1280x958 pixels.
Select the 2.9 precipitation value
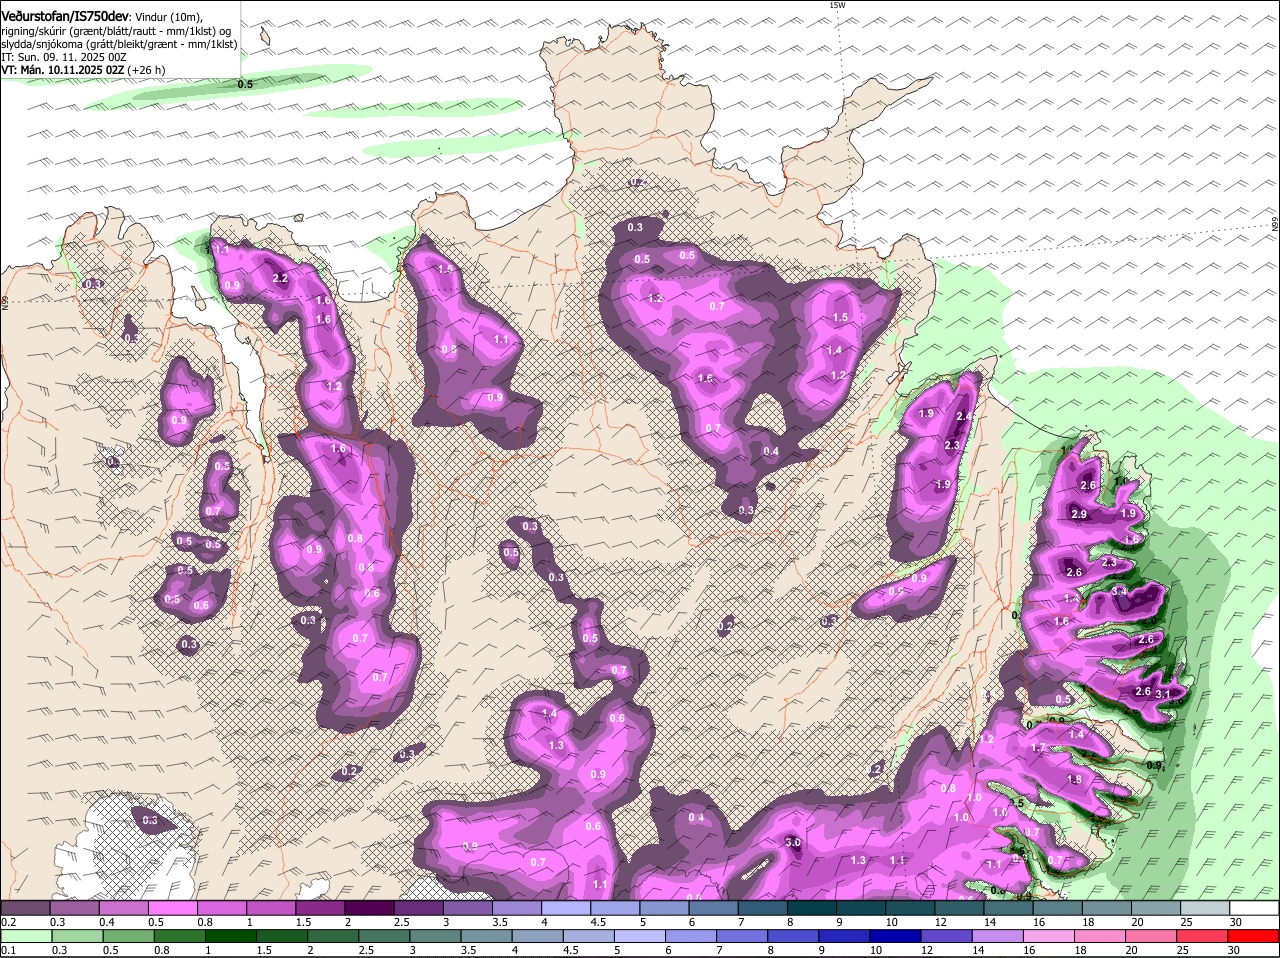[1079, 514]
